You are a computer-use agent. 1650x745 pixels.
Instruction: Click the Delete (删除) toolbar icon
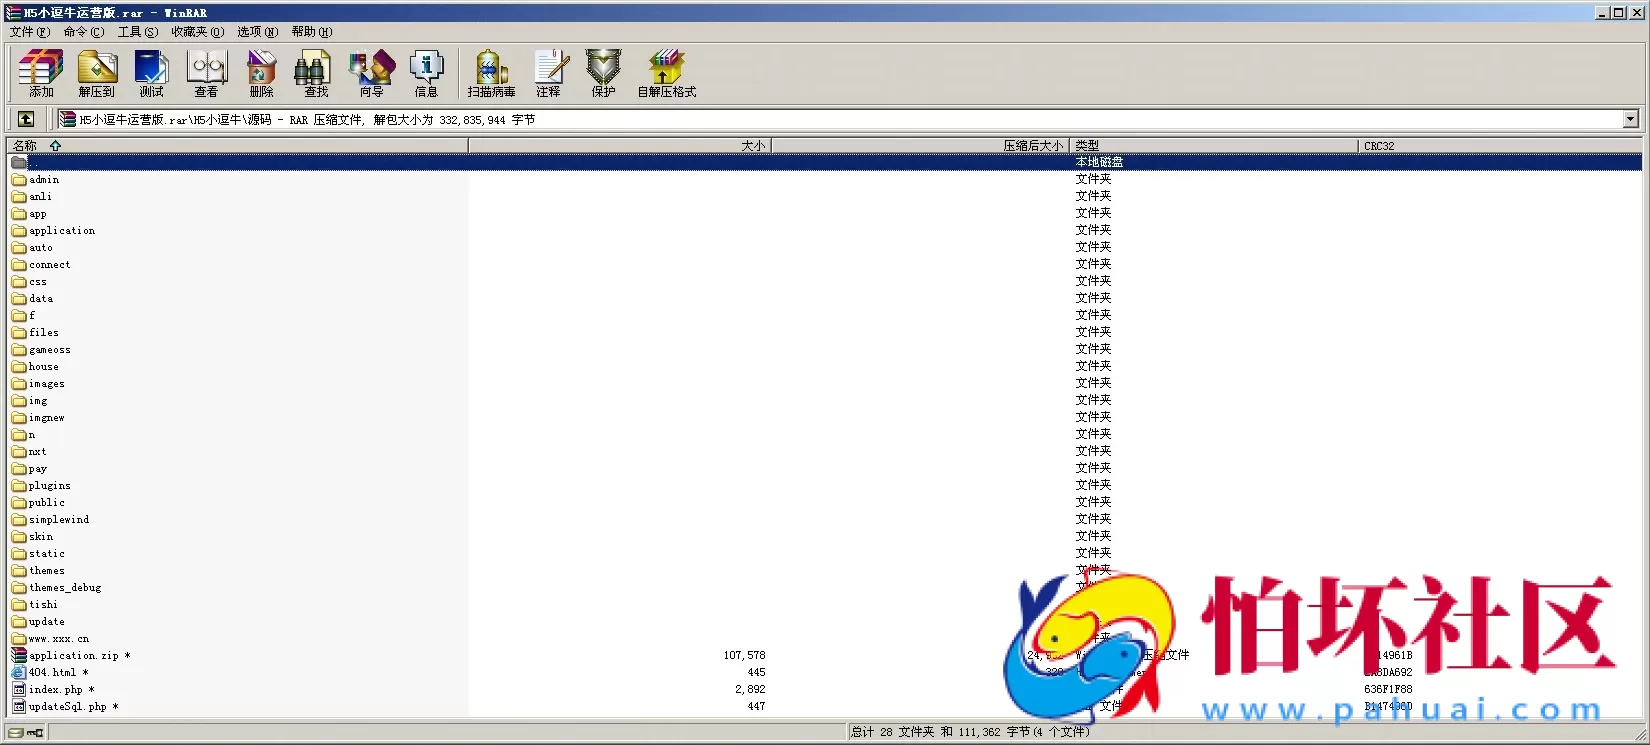click(261, 74)
